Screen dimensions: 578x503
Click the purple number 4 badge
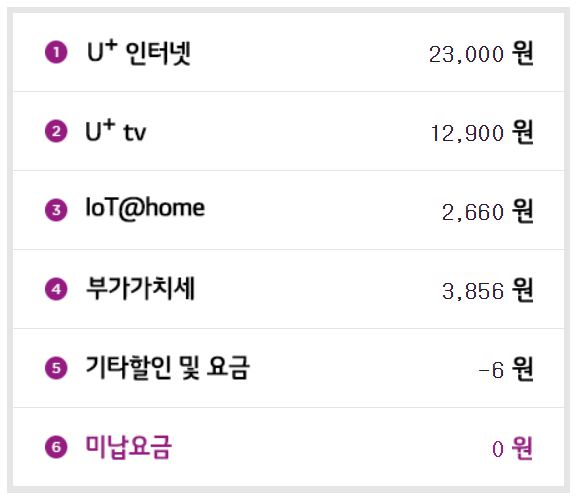click(x=56, y=289)
